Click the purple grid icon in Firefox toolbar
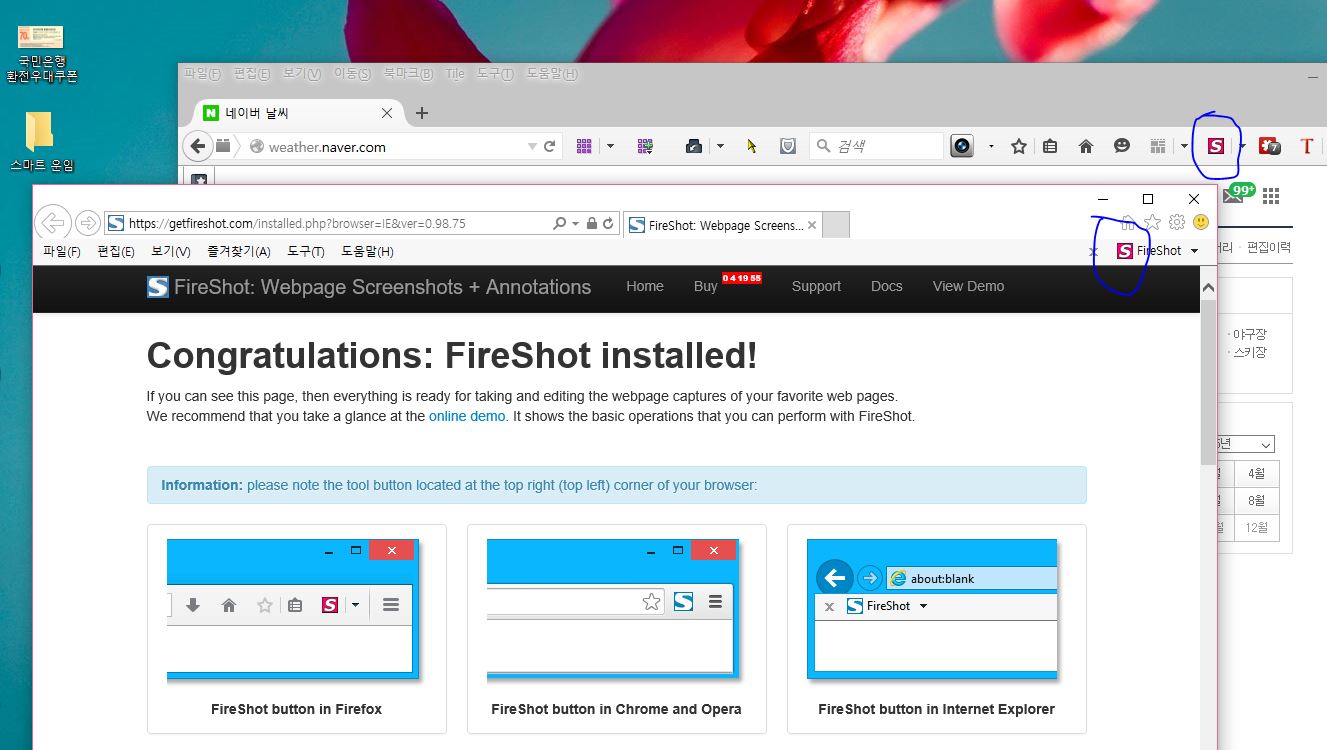1327x750 pixels. 585,146
